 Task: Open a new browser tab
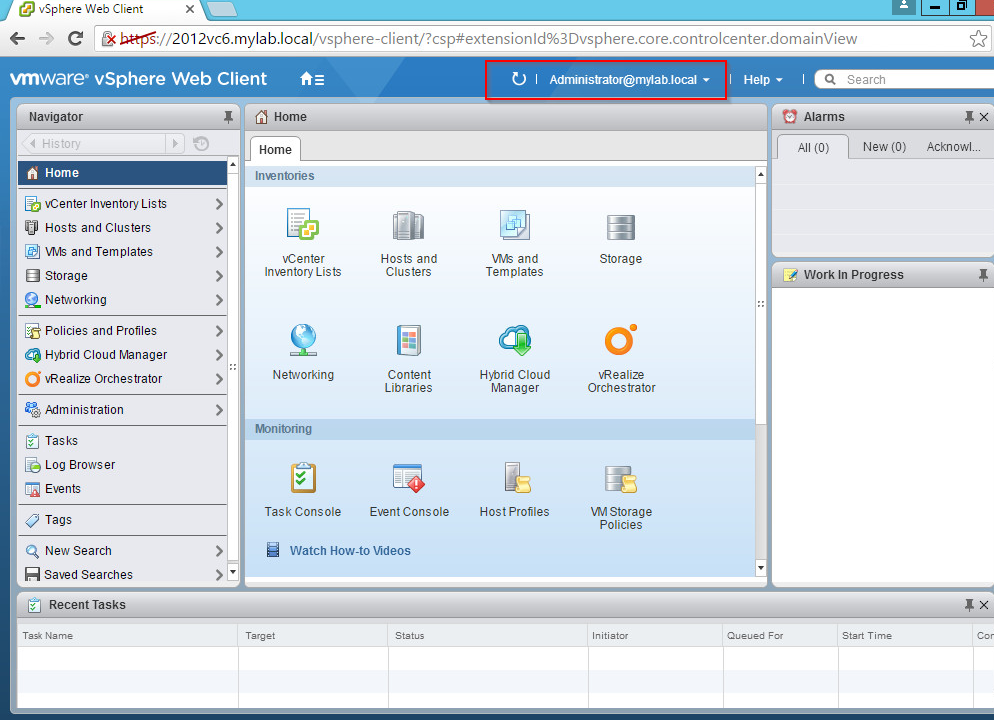point(221,9)
